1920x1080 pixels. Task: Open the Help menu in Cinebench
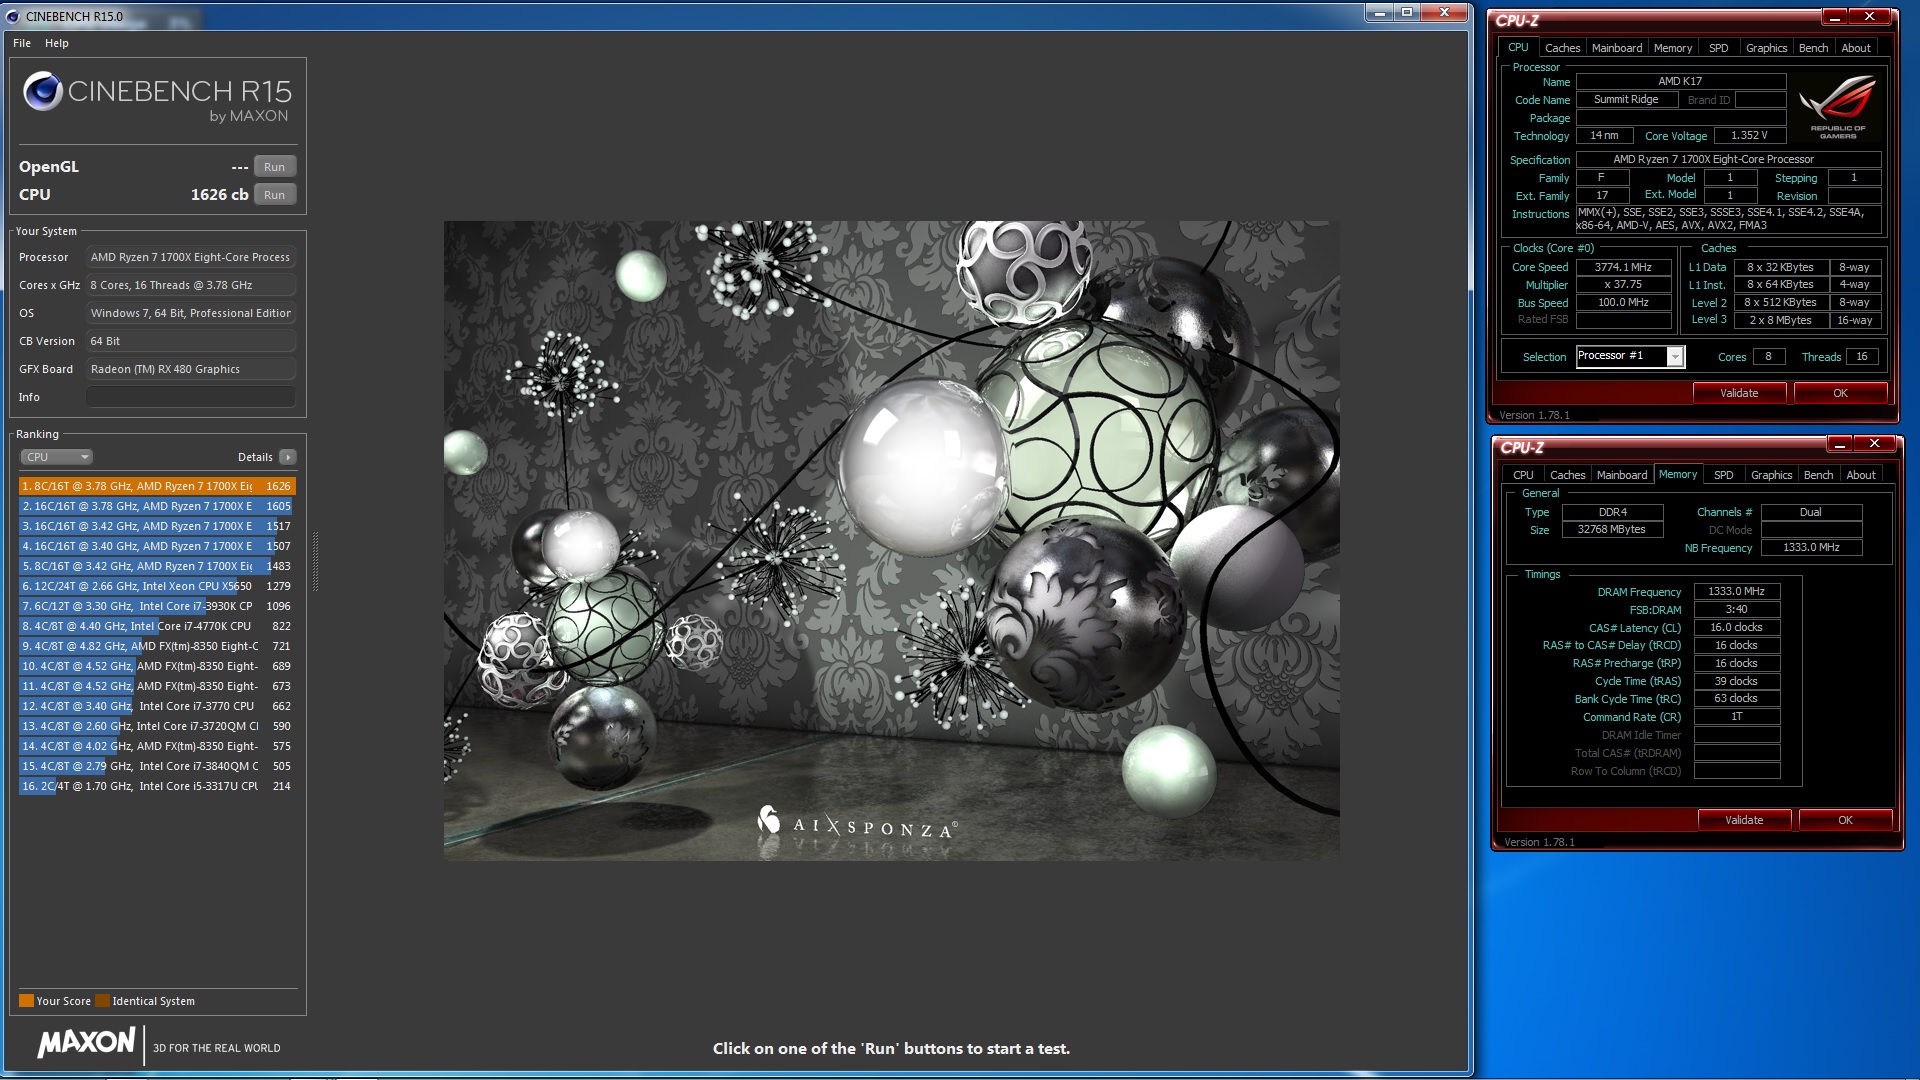pos(57,43)
